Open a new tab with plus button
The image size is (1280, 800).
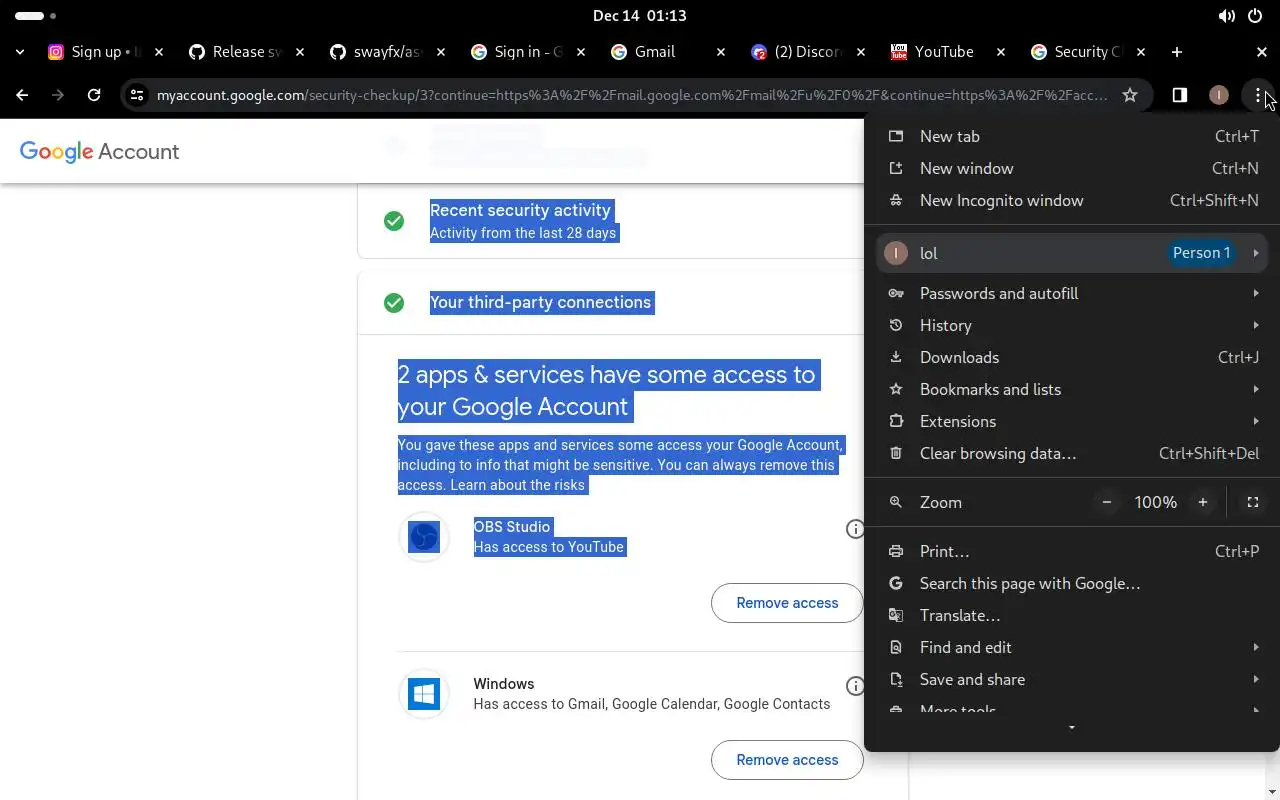[x=1177, y=52]
